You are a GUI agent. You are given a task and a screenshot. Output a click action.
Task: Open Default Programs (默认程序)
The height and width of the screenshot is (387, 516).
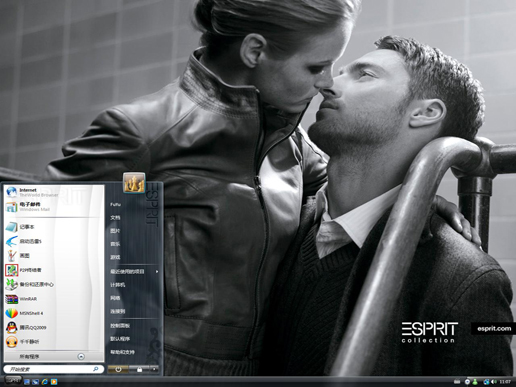click(120, 339)
